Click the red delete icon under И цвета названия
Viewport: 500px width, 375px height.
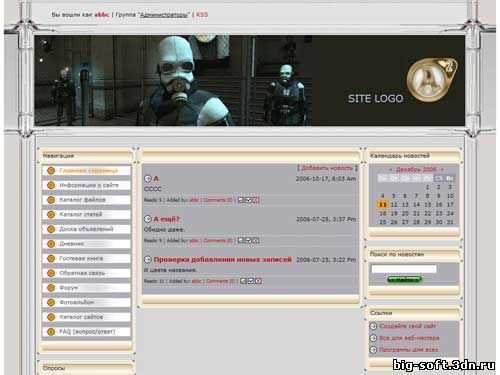(x=258, y=281)
